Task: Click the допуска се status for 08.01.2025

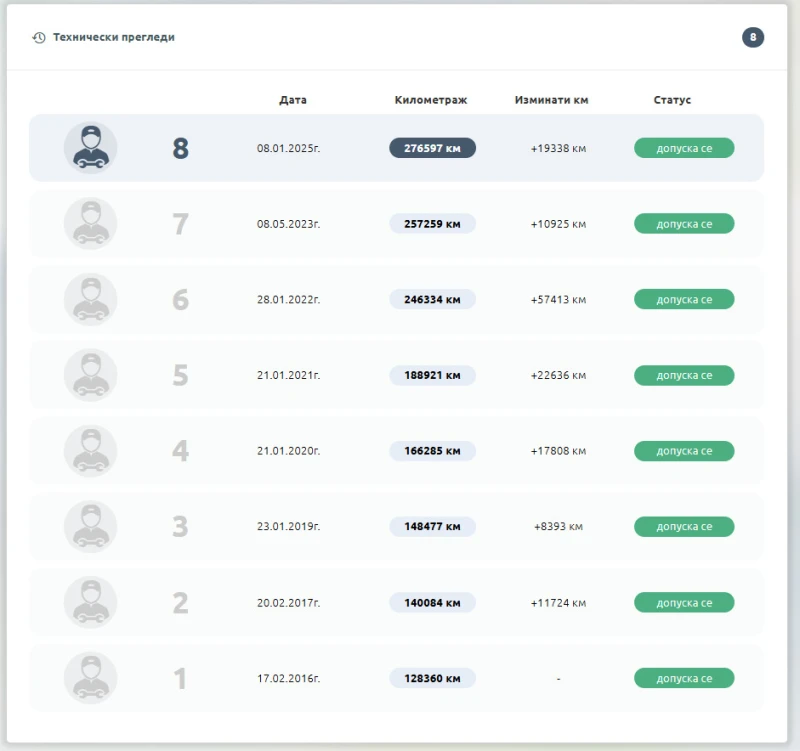Action: click(684, 148)
